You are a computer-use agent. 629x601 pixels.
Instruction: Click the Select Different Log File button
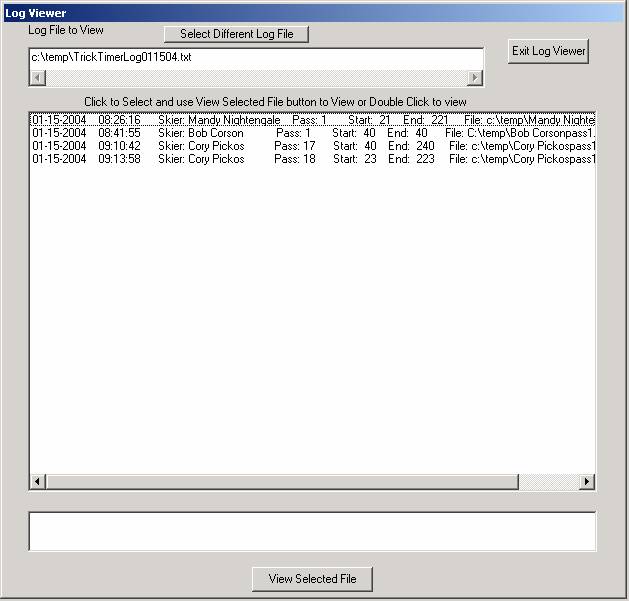click(x=236, y=34)
